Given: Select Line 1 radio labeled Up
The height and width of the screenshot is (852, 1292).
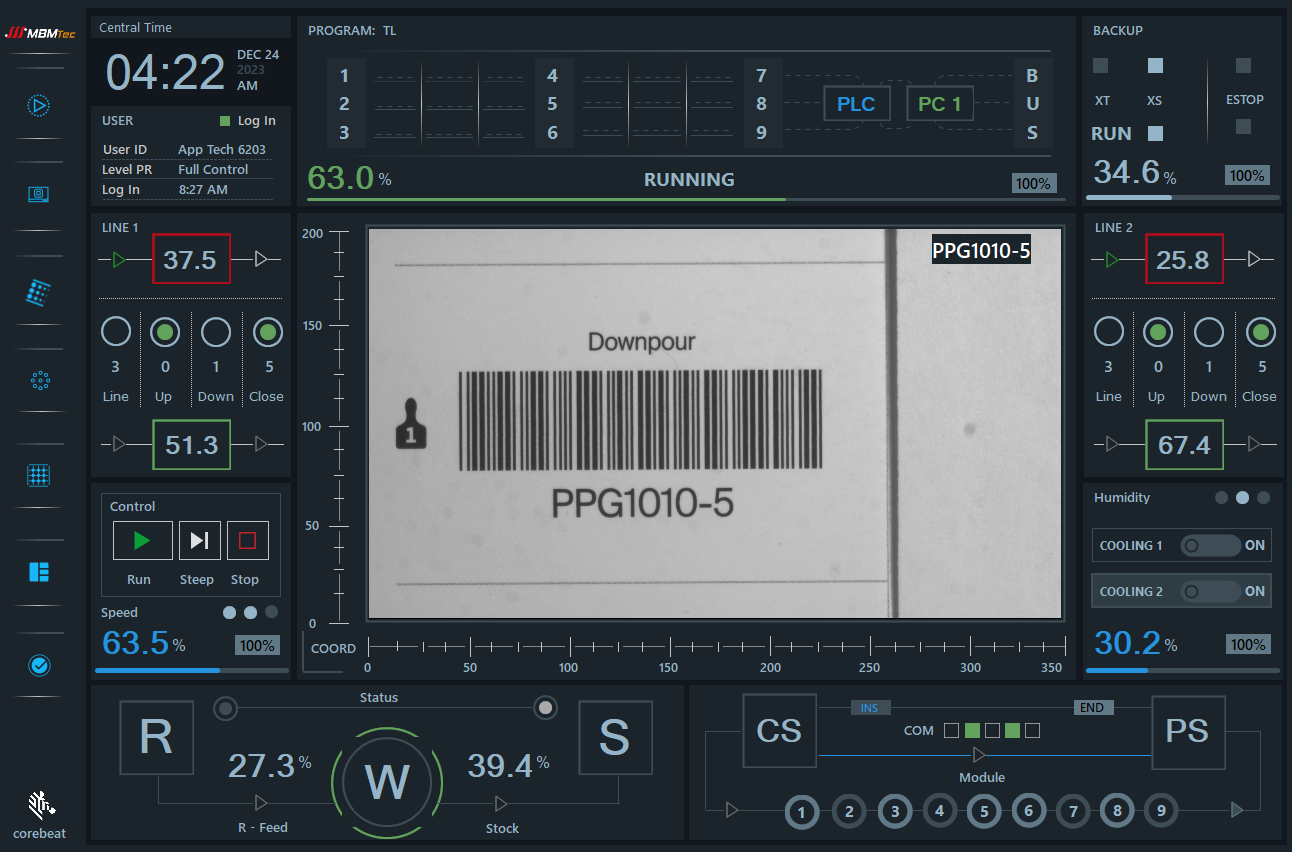Looking at the screenshot, I should [x=165, y=332].
